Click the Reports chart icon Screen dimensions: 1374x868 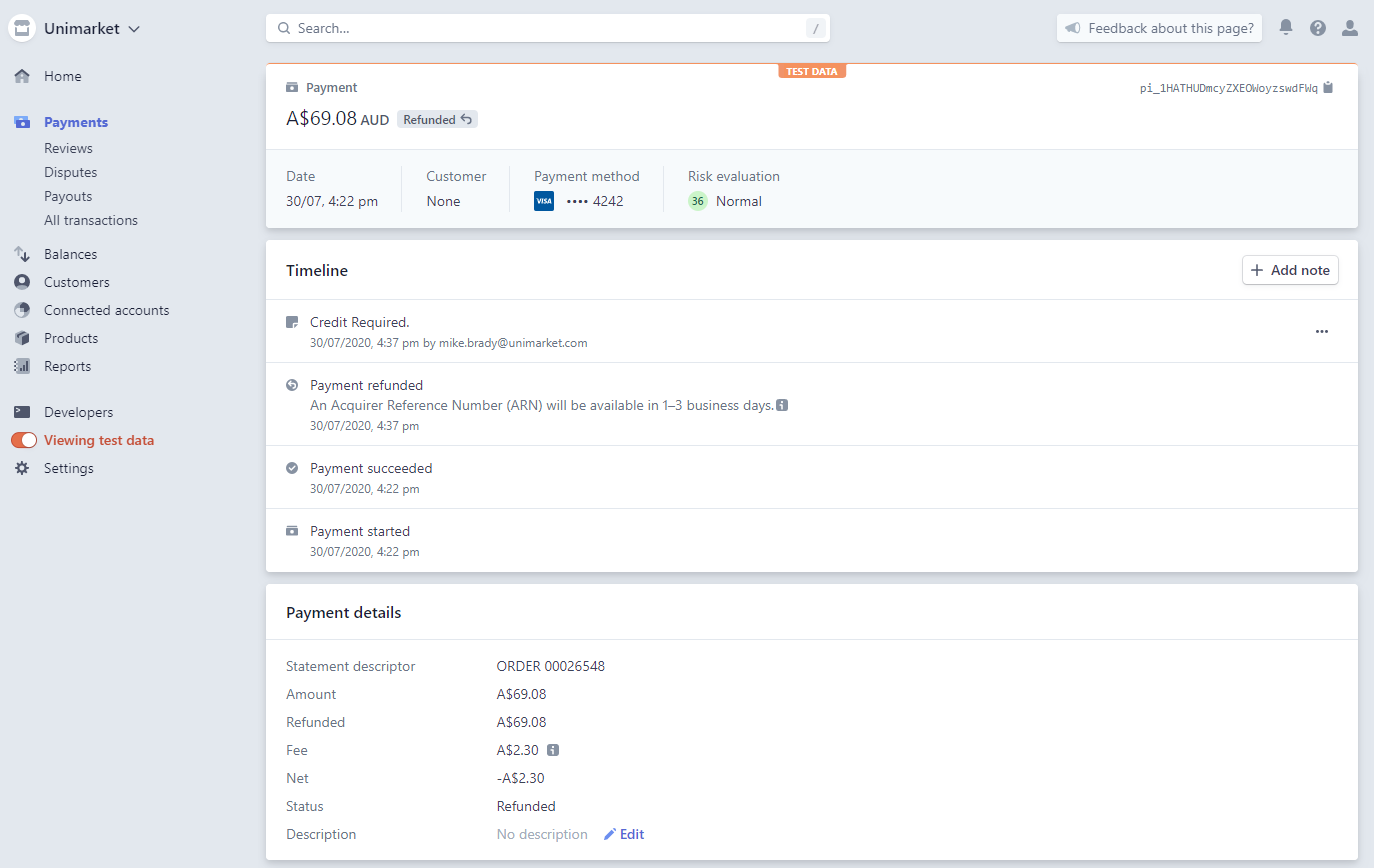tap(22, 366)
